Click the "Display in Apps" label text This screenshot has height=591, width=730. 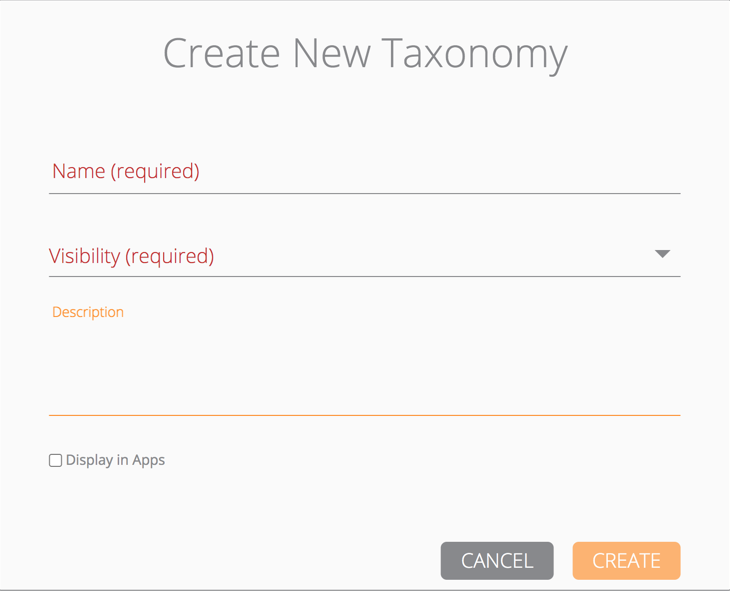pyautogui.click(x=115, y=460)
